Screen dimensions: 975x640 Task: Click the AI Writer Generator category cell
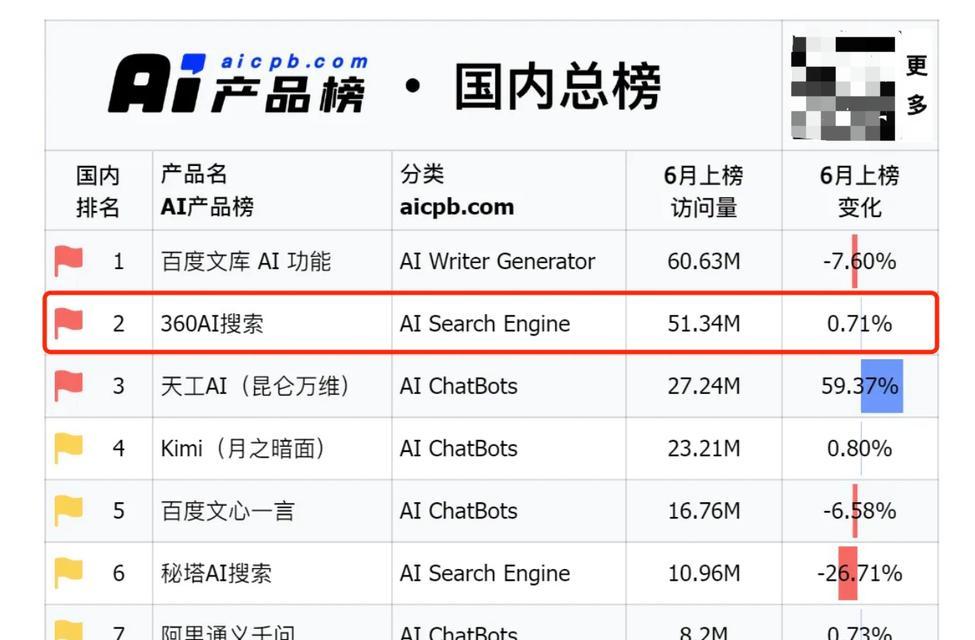(x=497, y=261)
